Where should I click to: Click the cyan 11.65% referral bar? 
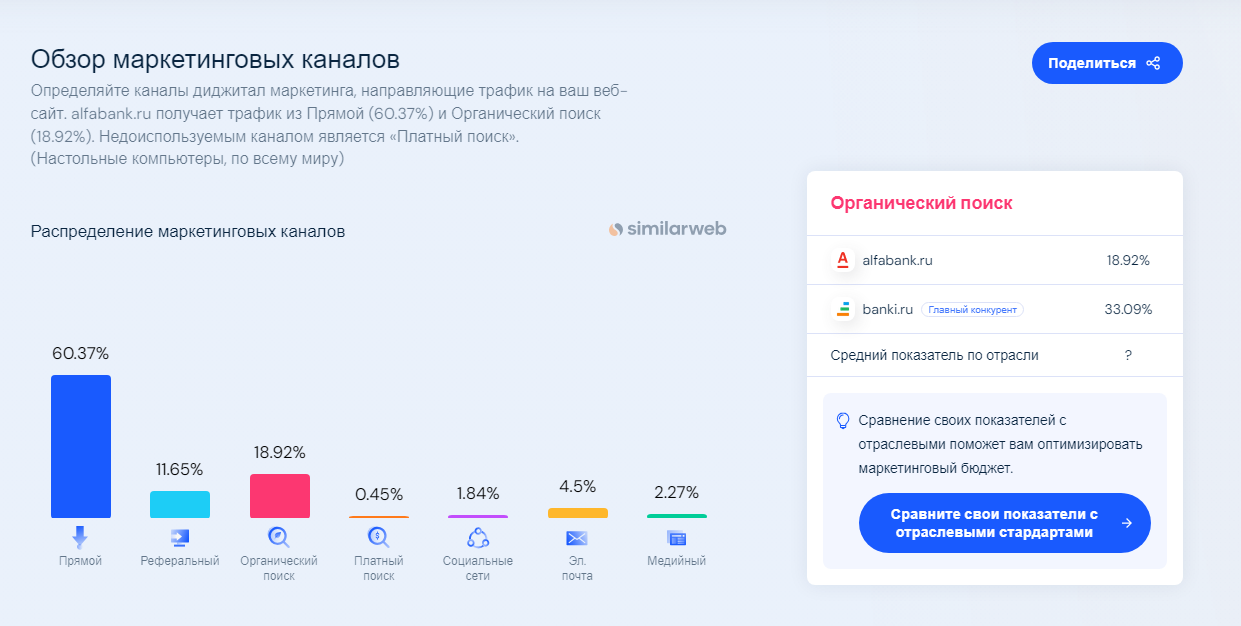pos(180,504)
